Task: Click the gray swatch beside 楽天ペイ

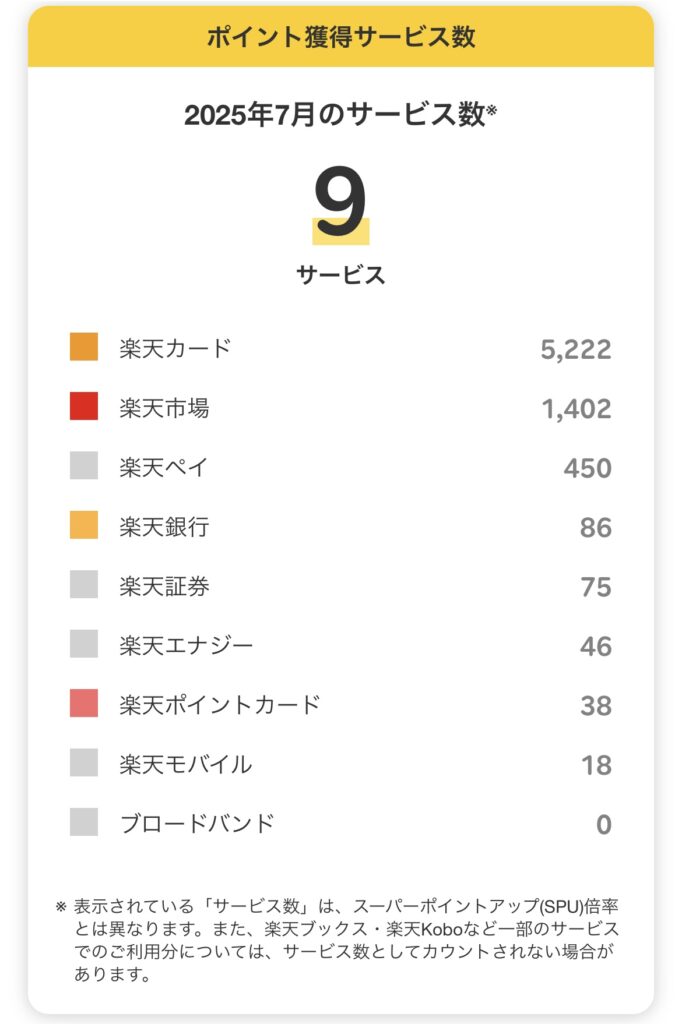Action: point(84,466)
